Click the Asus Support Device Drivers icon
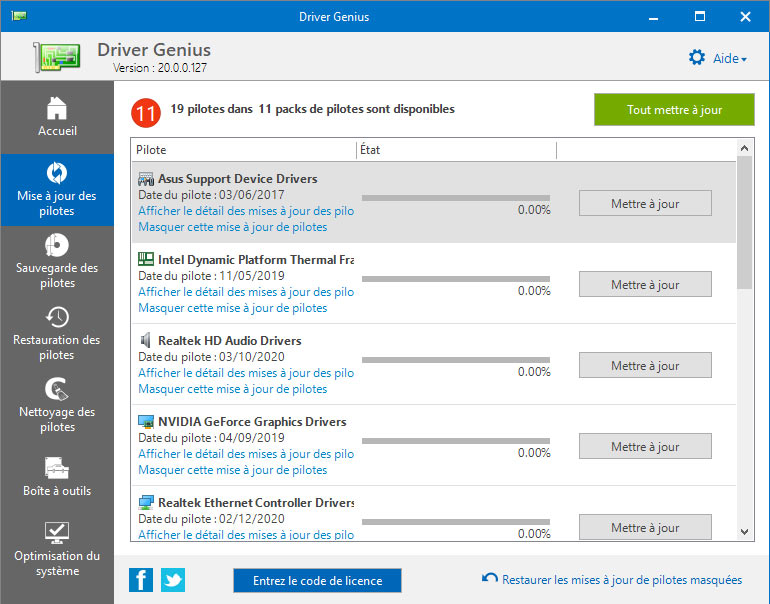 [146, 179]
